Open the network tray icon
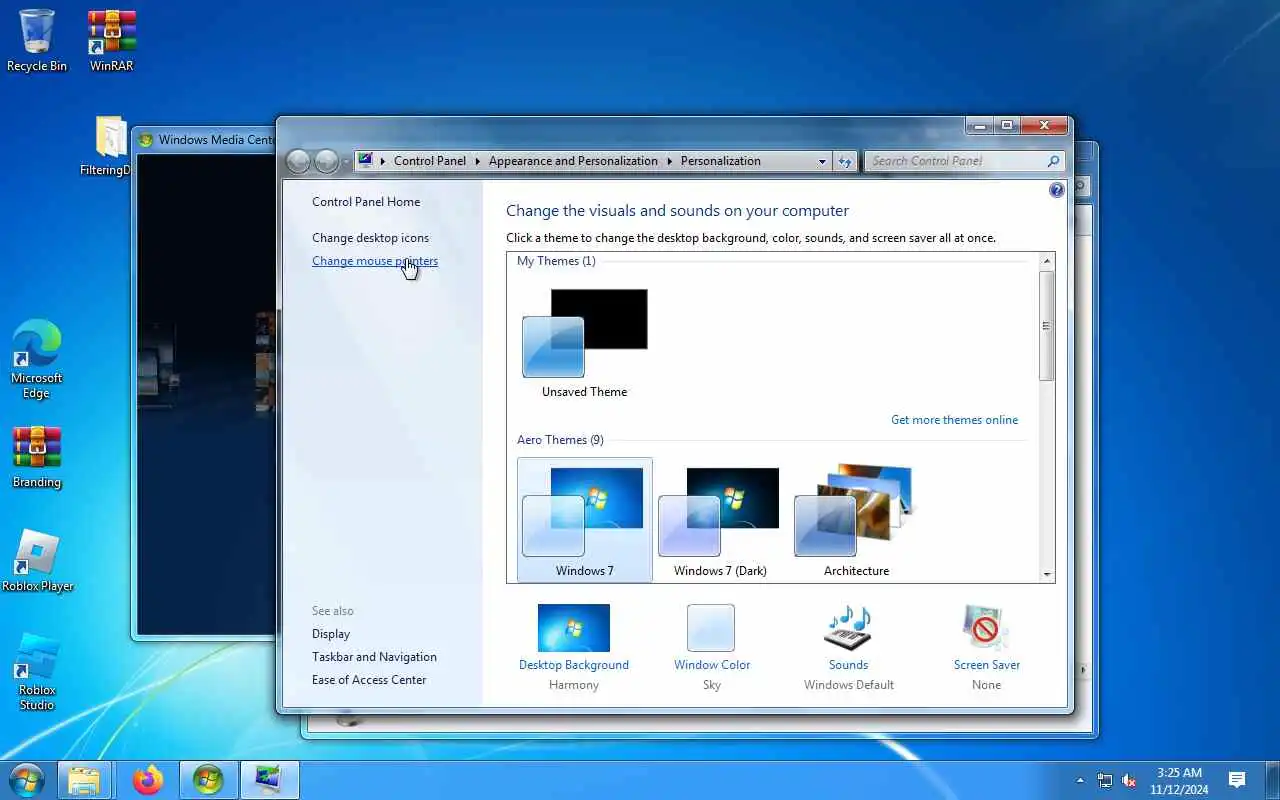The width and height of the screenshot is (1280, 800). [1105, 780]
